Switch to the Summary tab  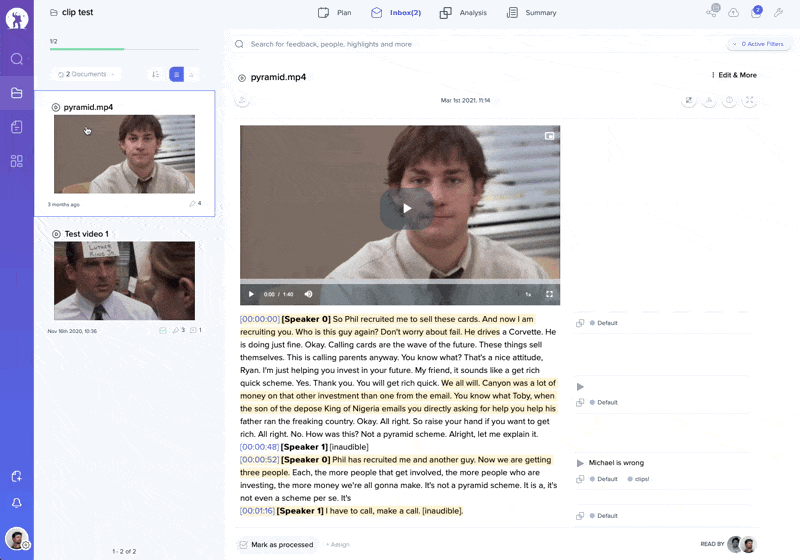[531, 13]
